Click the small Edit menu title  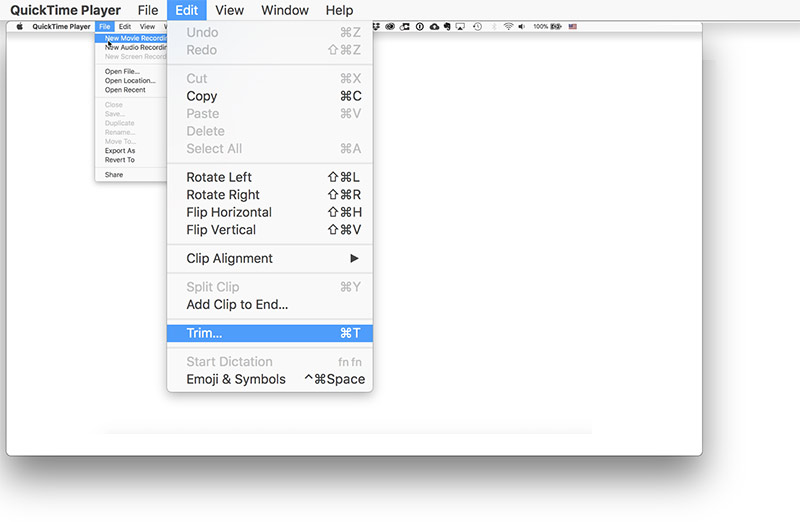(x=125, y=27)
